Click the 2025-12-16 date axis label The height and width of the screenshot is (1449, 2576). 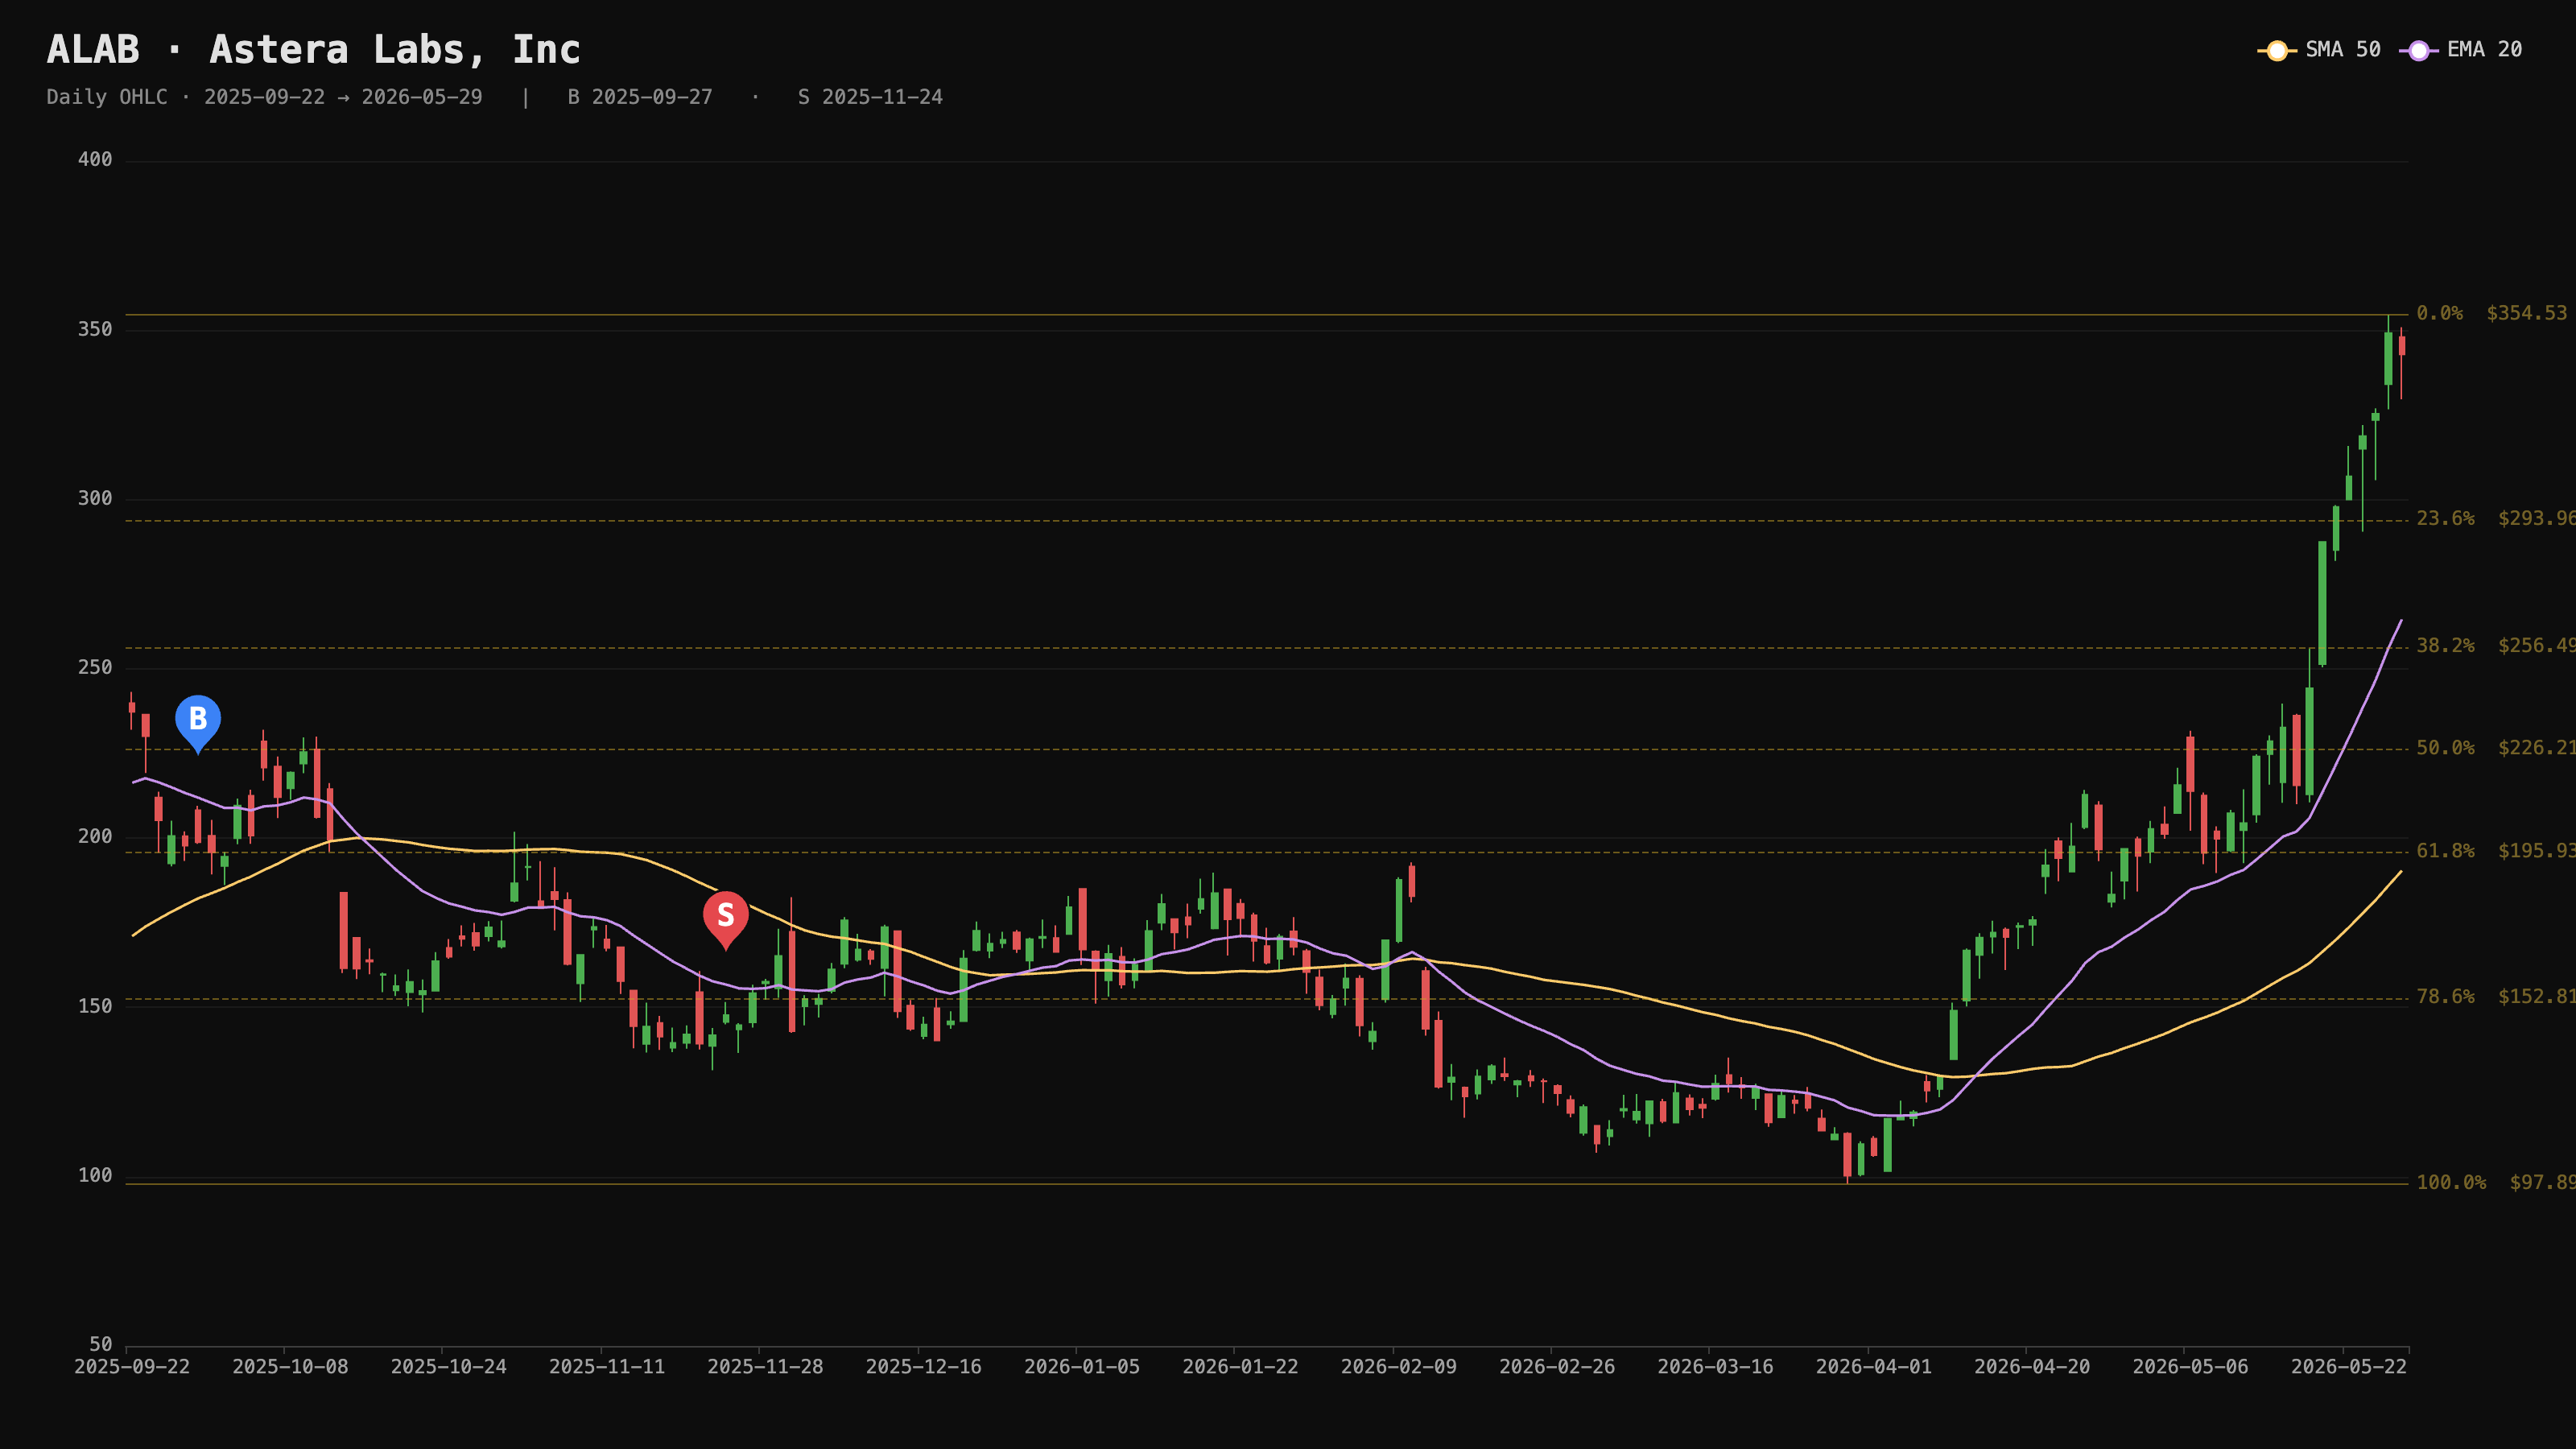pos(924,1367)
